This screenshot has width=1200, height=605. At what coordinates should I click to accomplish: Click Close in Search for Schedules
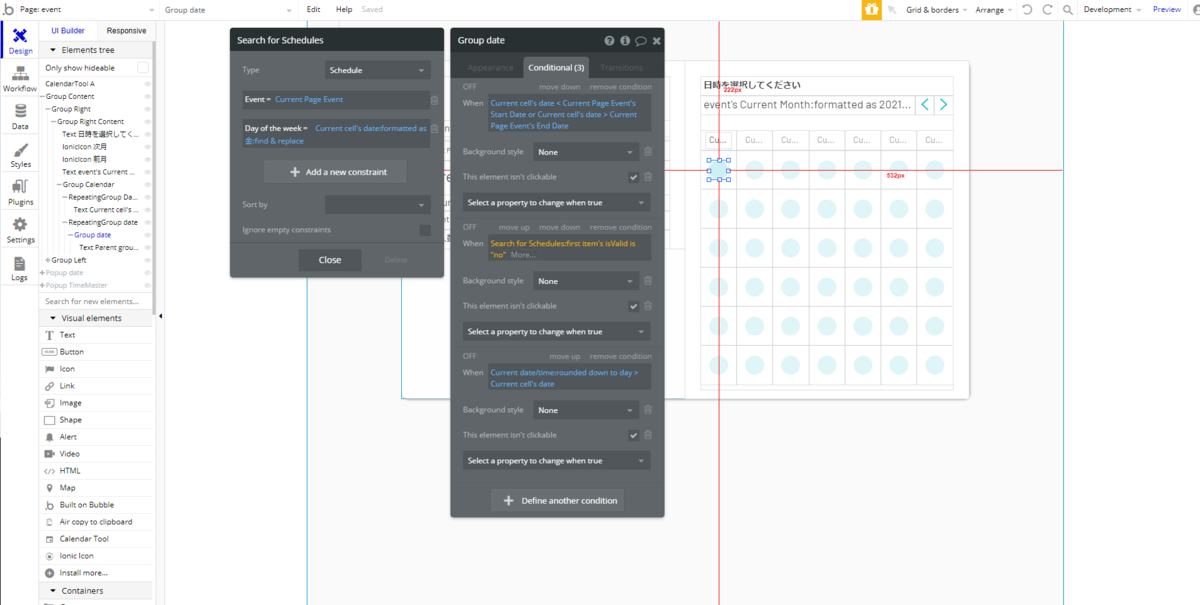pyautogui.click(x=330, y=260)
